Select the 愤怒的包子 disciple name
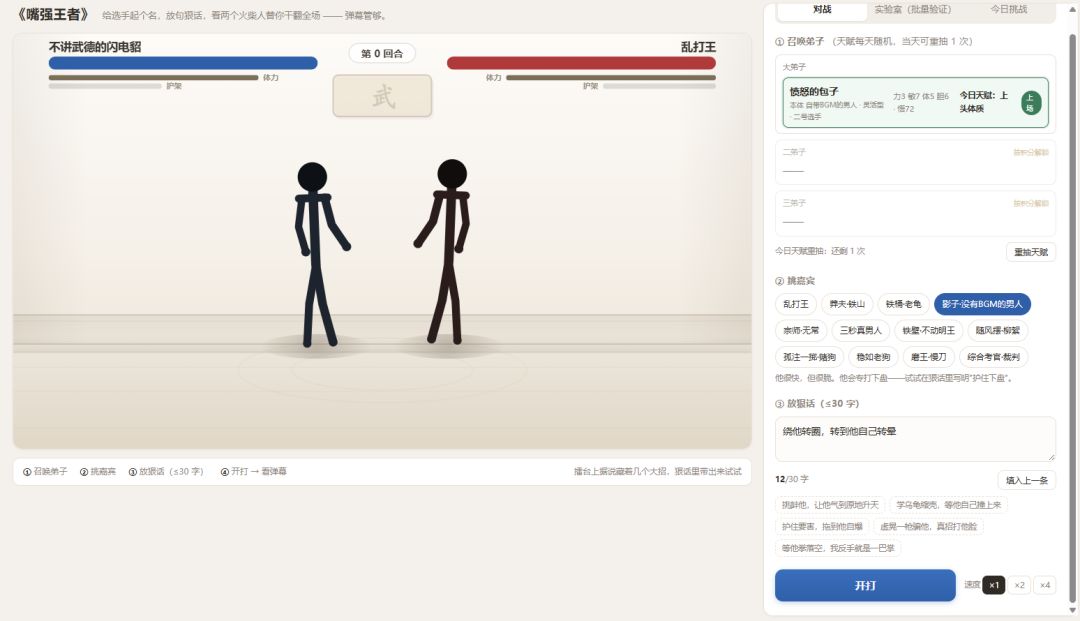Viewport: 1080px width, 621px height. click(813, 92)
